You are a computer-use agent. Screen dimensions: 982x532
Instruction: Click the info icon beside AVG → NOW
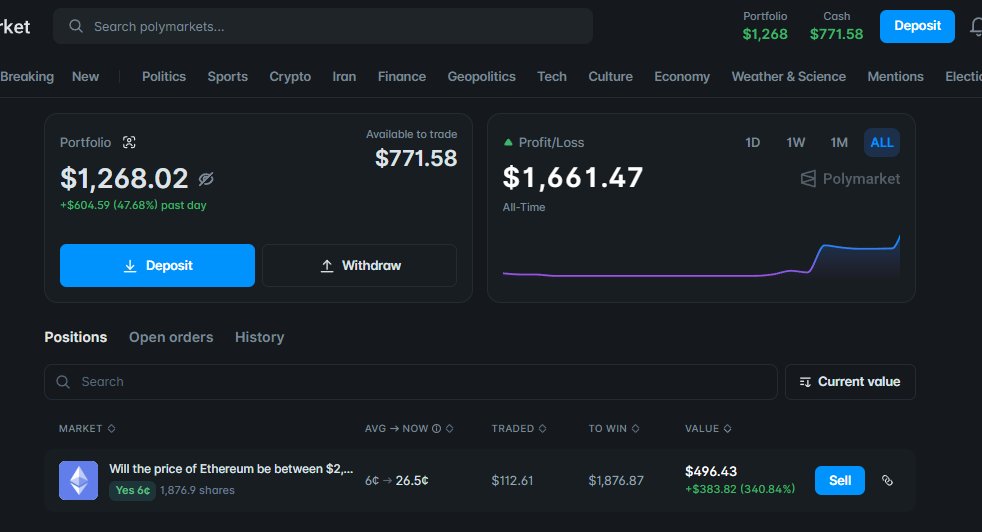point(437,429)
